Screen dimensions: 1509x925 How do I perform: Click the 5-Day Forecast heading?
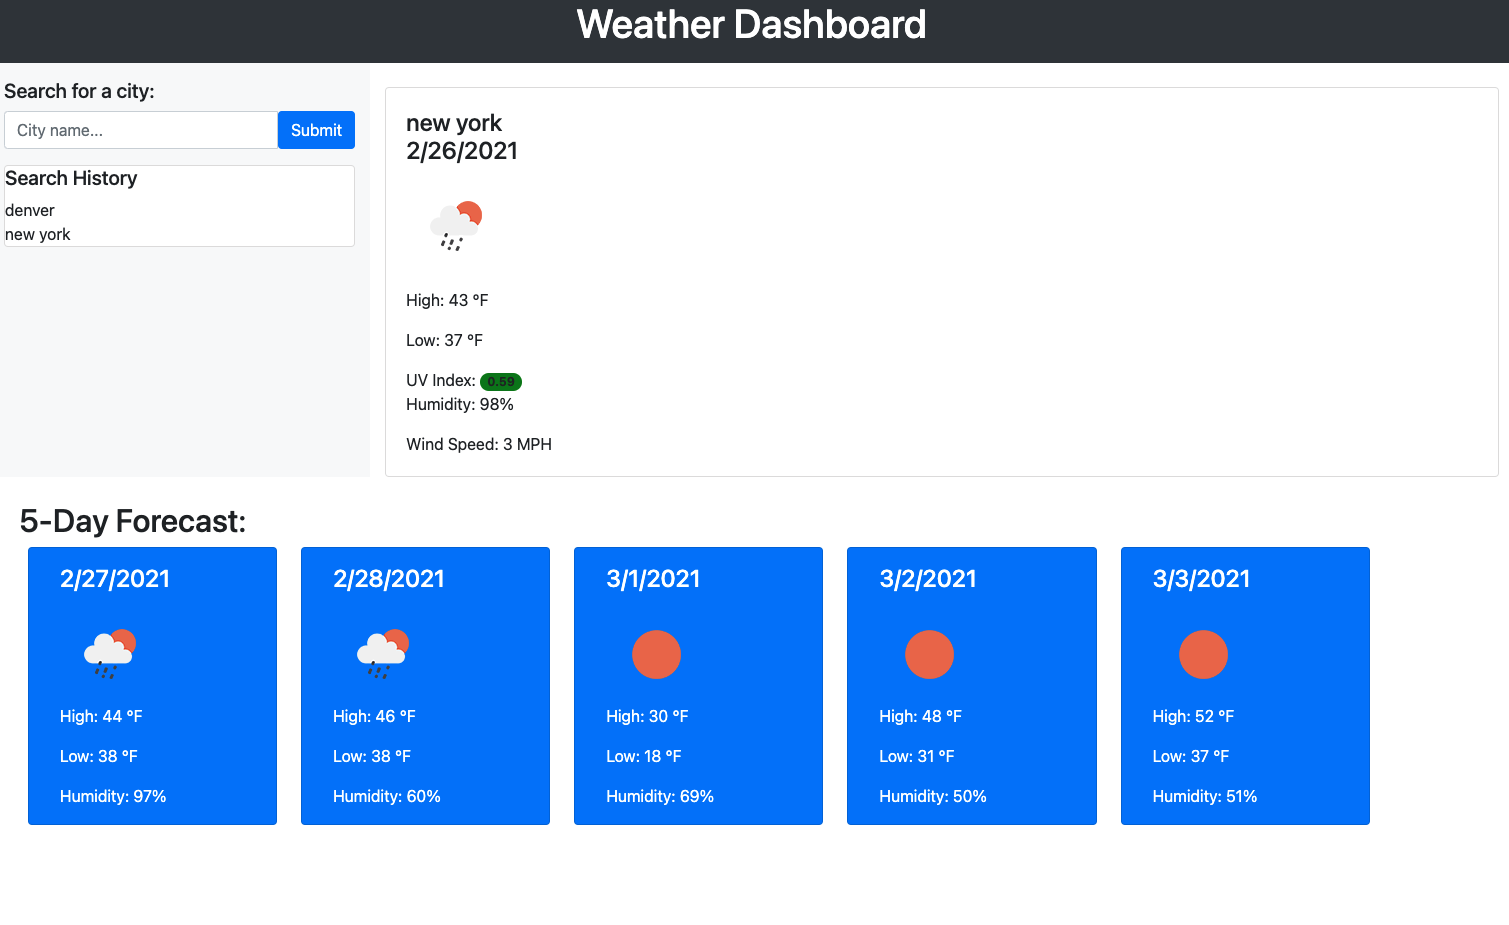(133, 521)
